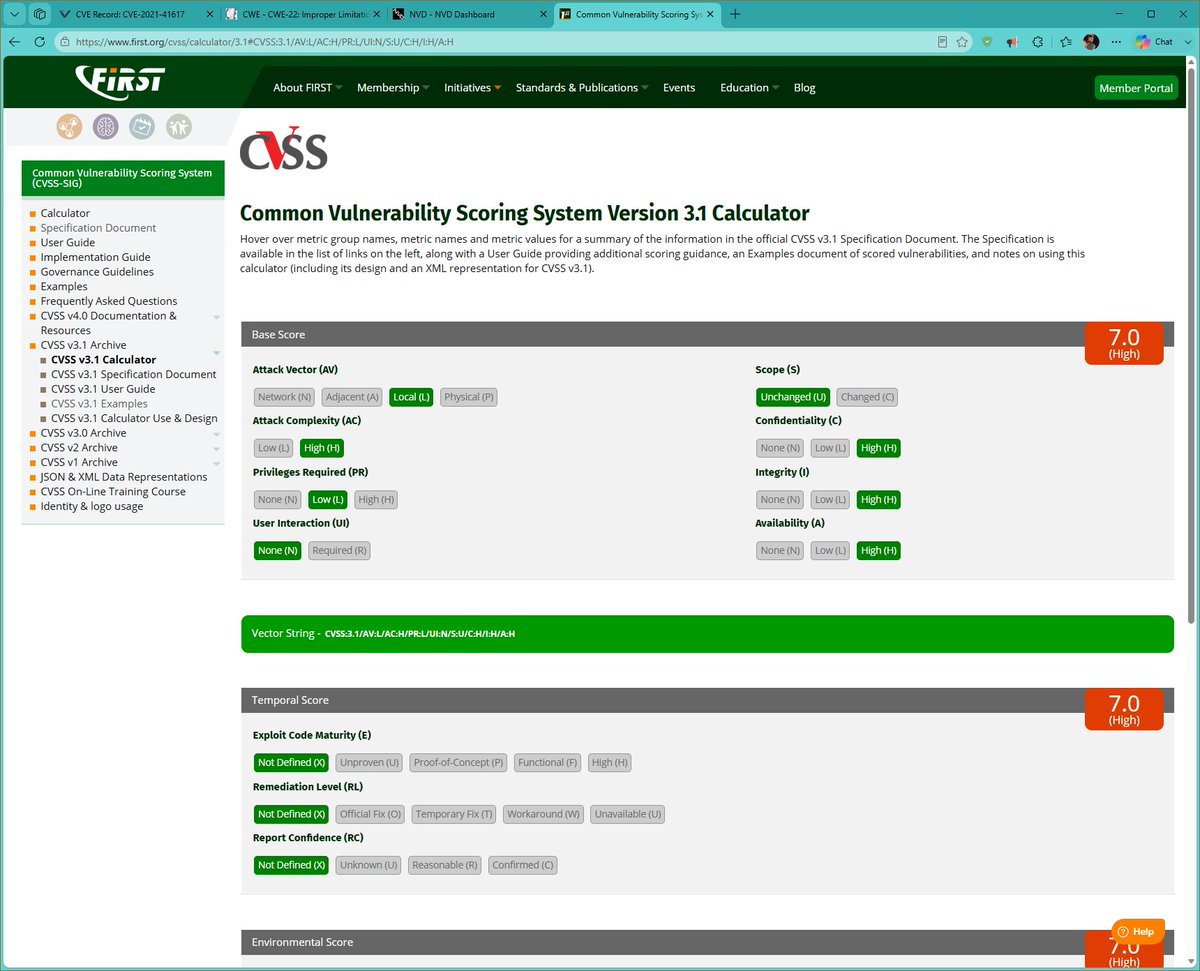Open browser Settings and more ellipsis
Image resolution: width=1200 pixels, height=971 pixels.
coord(1116,42)
